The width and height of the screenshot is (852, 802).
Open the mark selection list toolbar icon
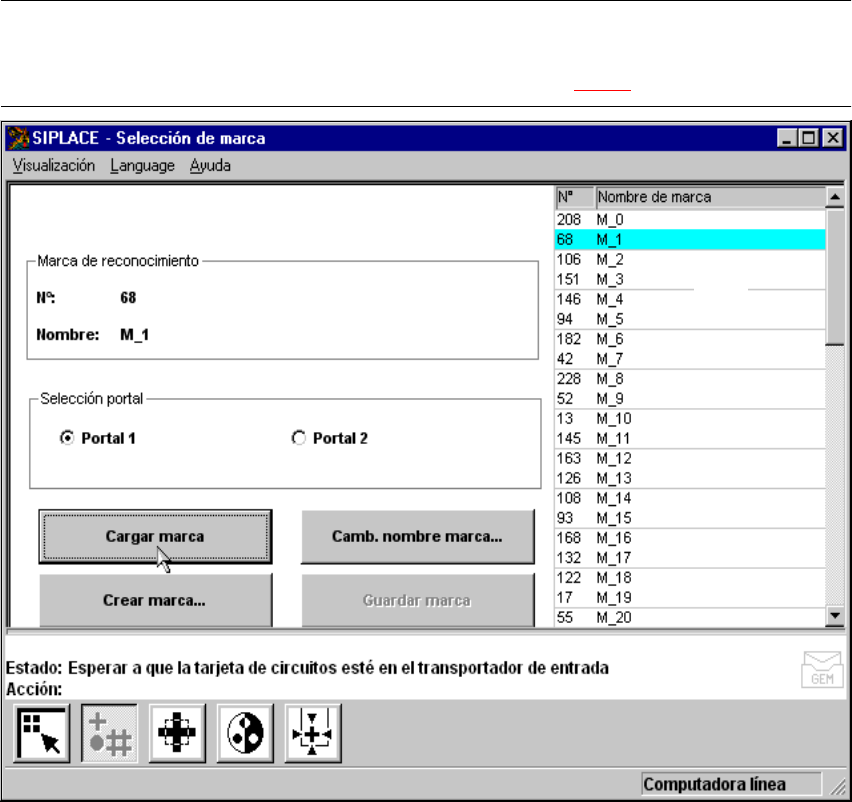click(41, 733)
